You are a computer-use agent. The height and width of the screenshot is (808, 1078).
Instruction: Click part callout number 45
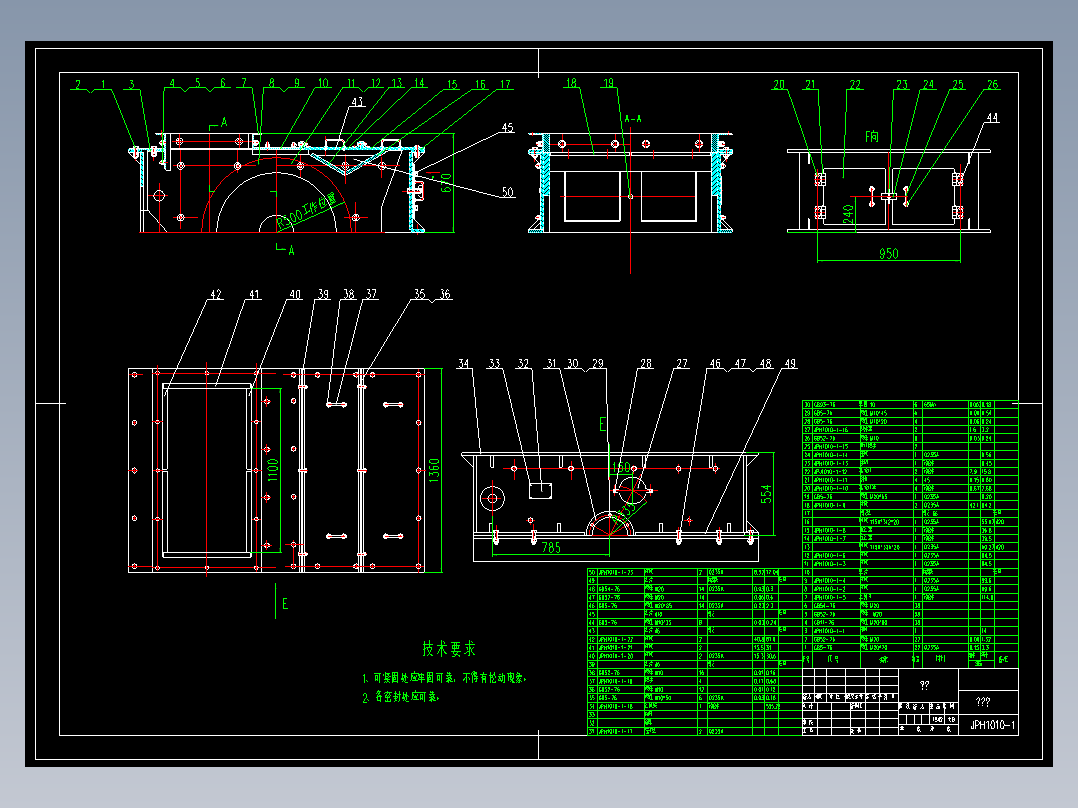pos(507,127)
